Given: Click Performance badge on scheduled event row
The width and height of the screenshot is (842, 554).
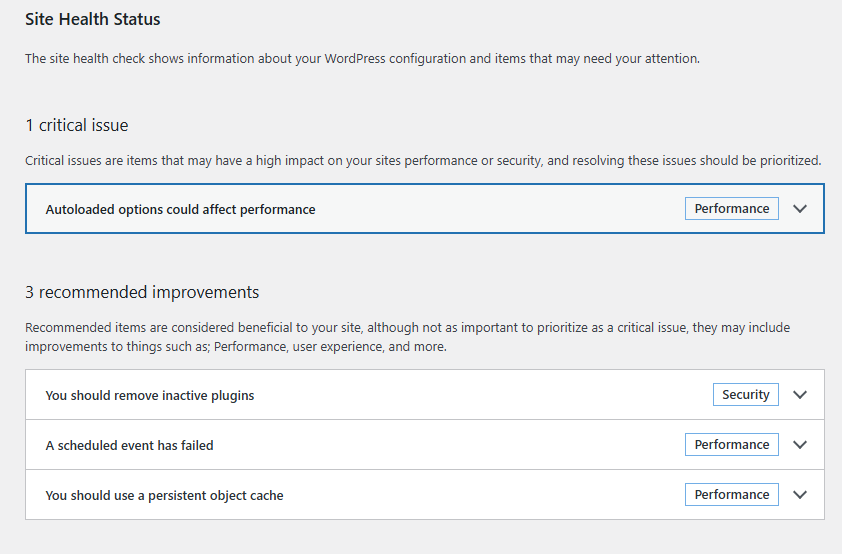Looking at the screenshot, I should [x=732, y=445].
